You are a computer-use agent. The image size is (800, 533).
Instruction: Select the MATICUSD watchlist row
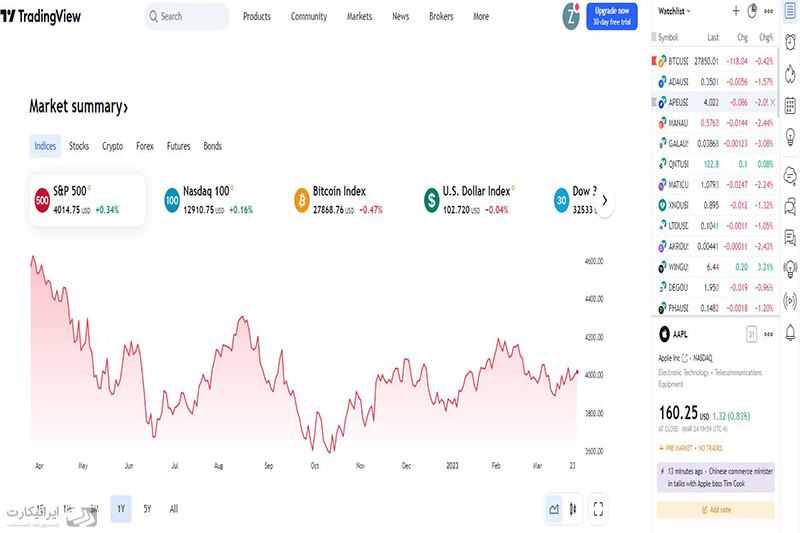click(x=715, y=185)
